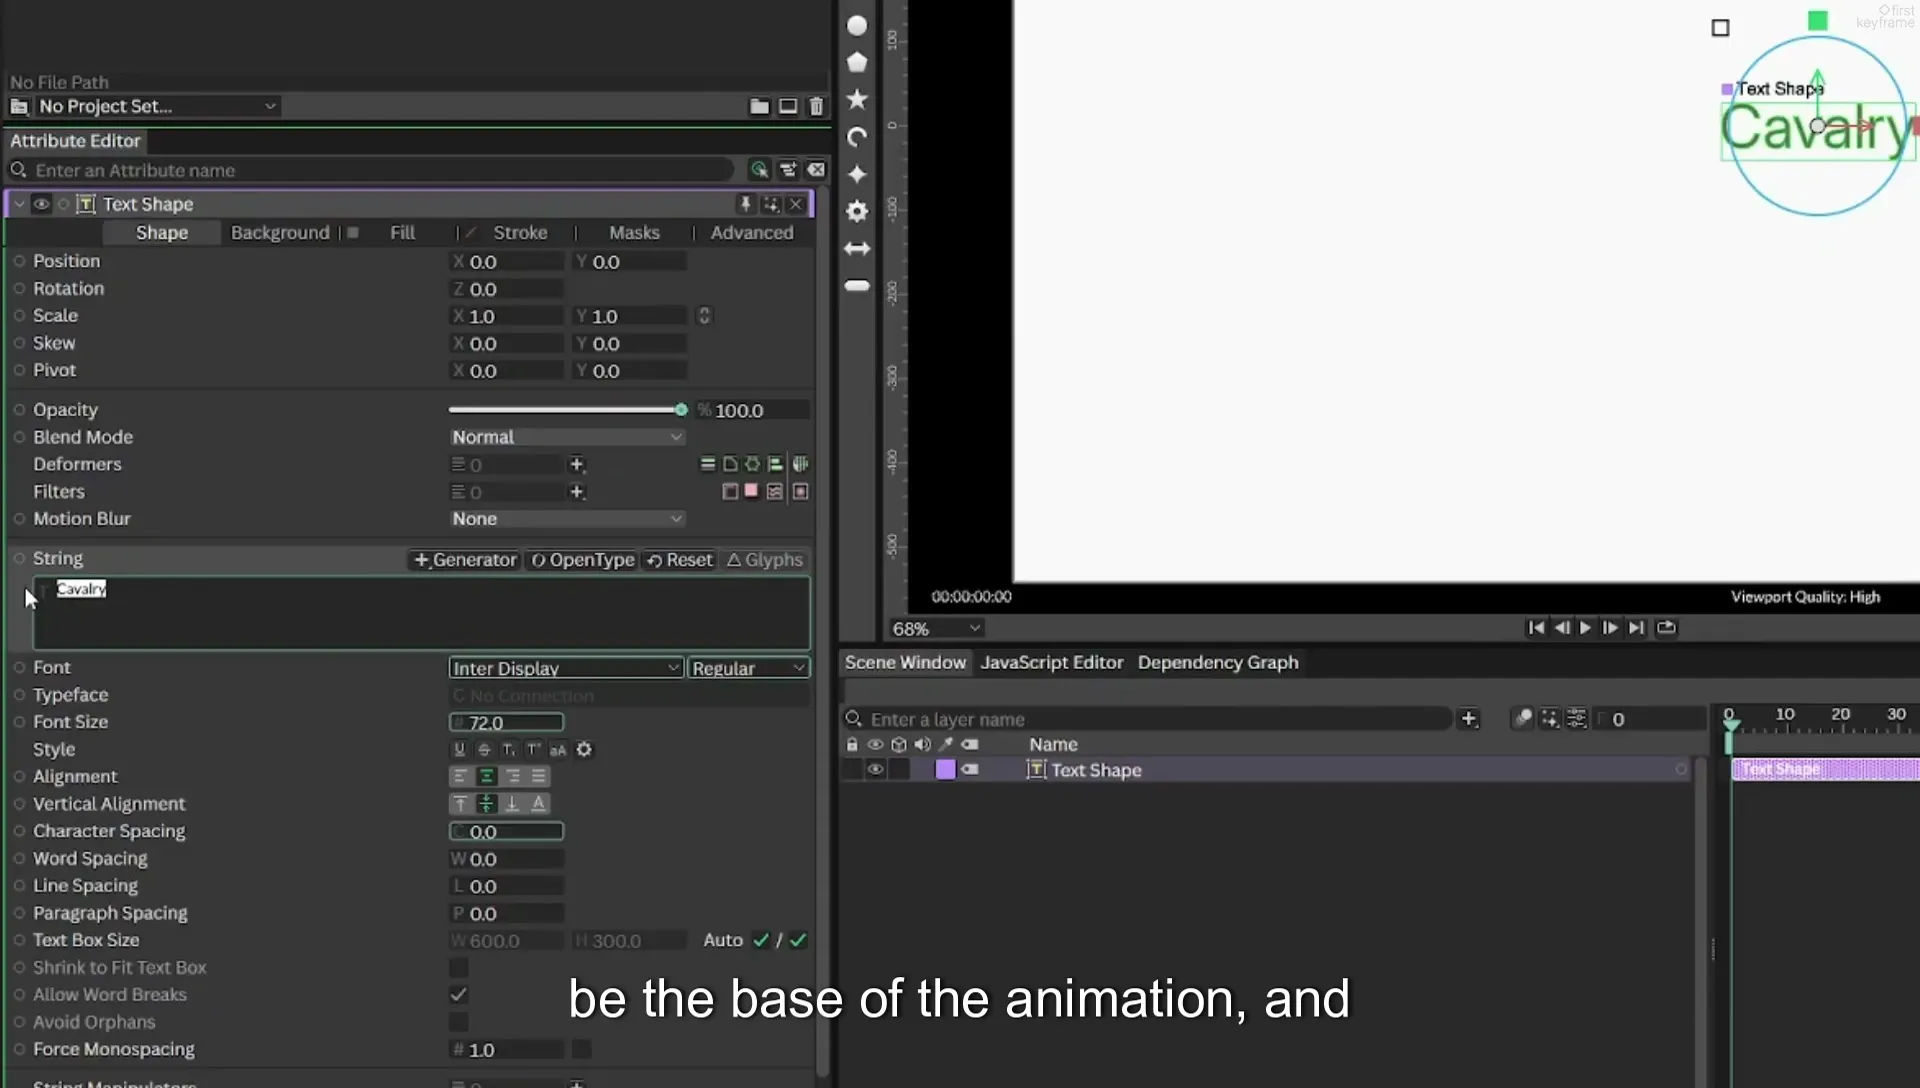The image size is (1920, 1088).
Task: Open Inter Display font dropdown
Action: [566, 668]
